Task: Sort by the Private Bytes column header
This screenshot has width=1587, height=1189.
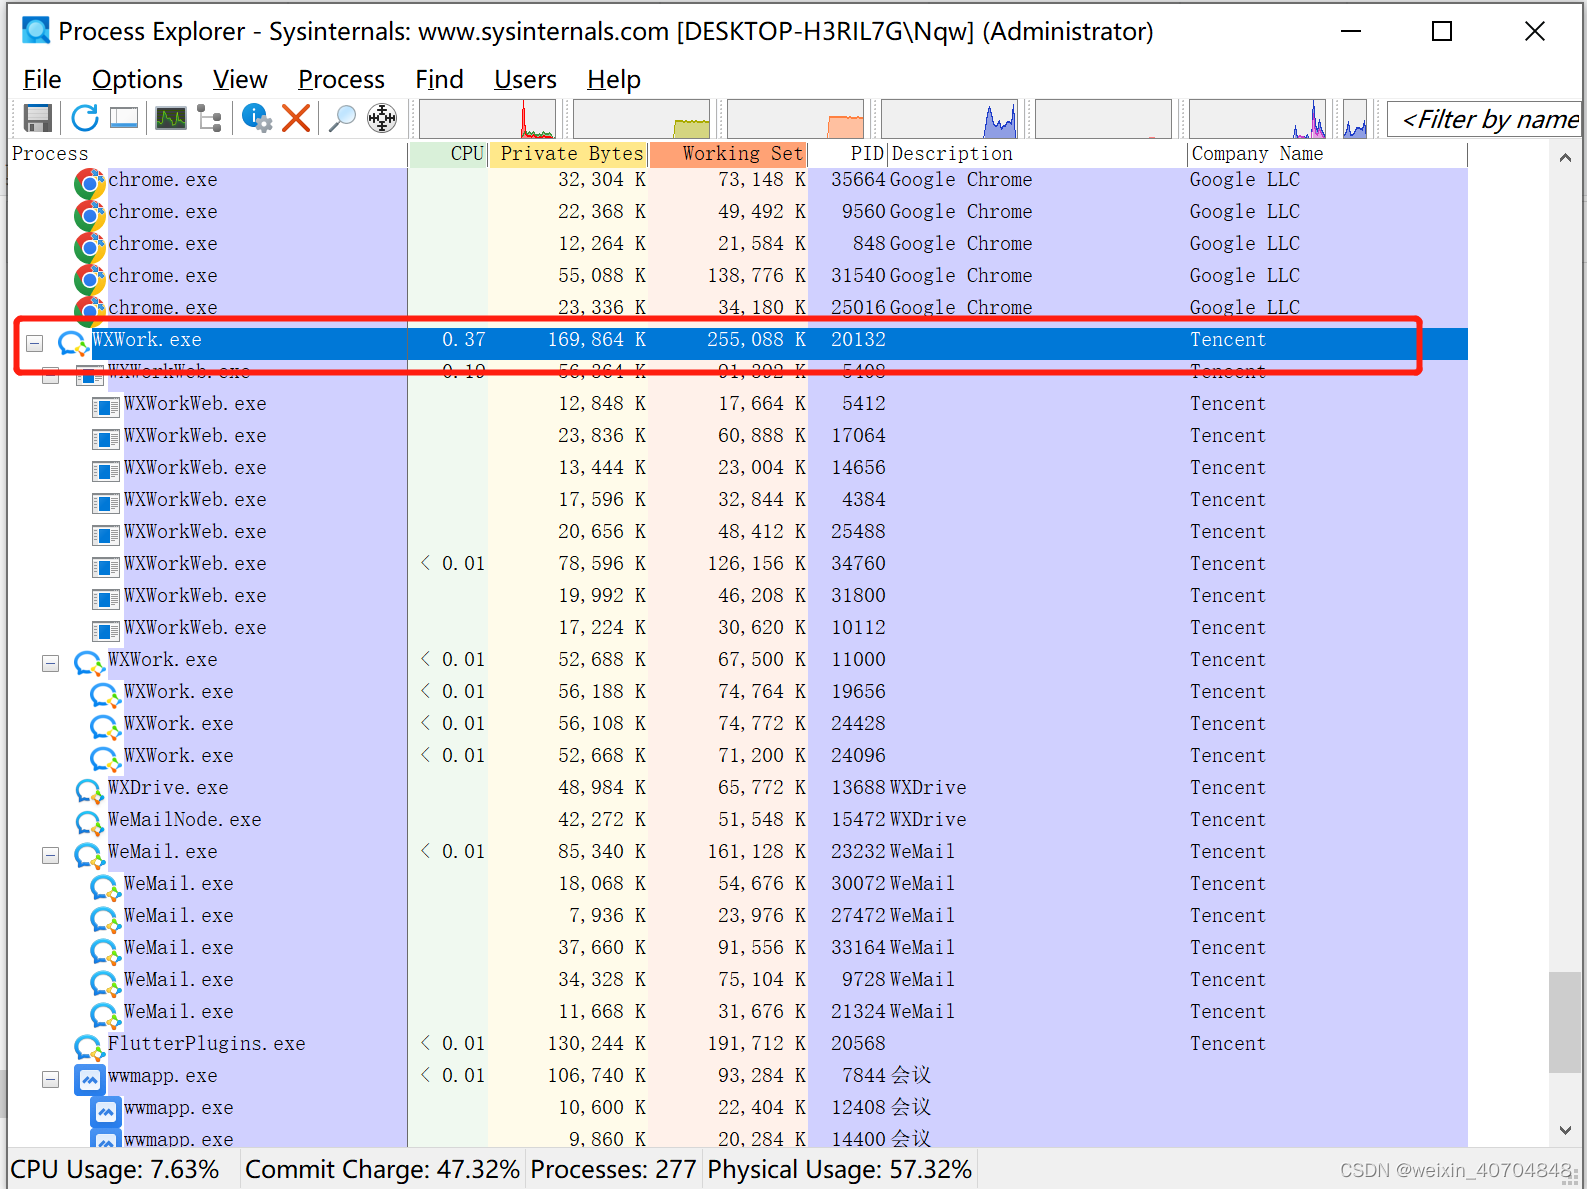Action: (568, 153)
